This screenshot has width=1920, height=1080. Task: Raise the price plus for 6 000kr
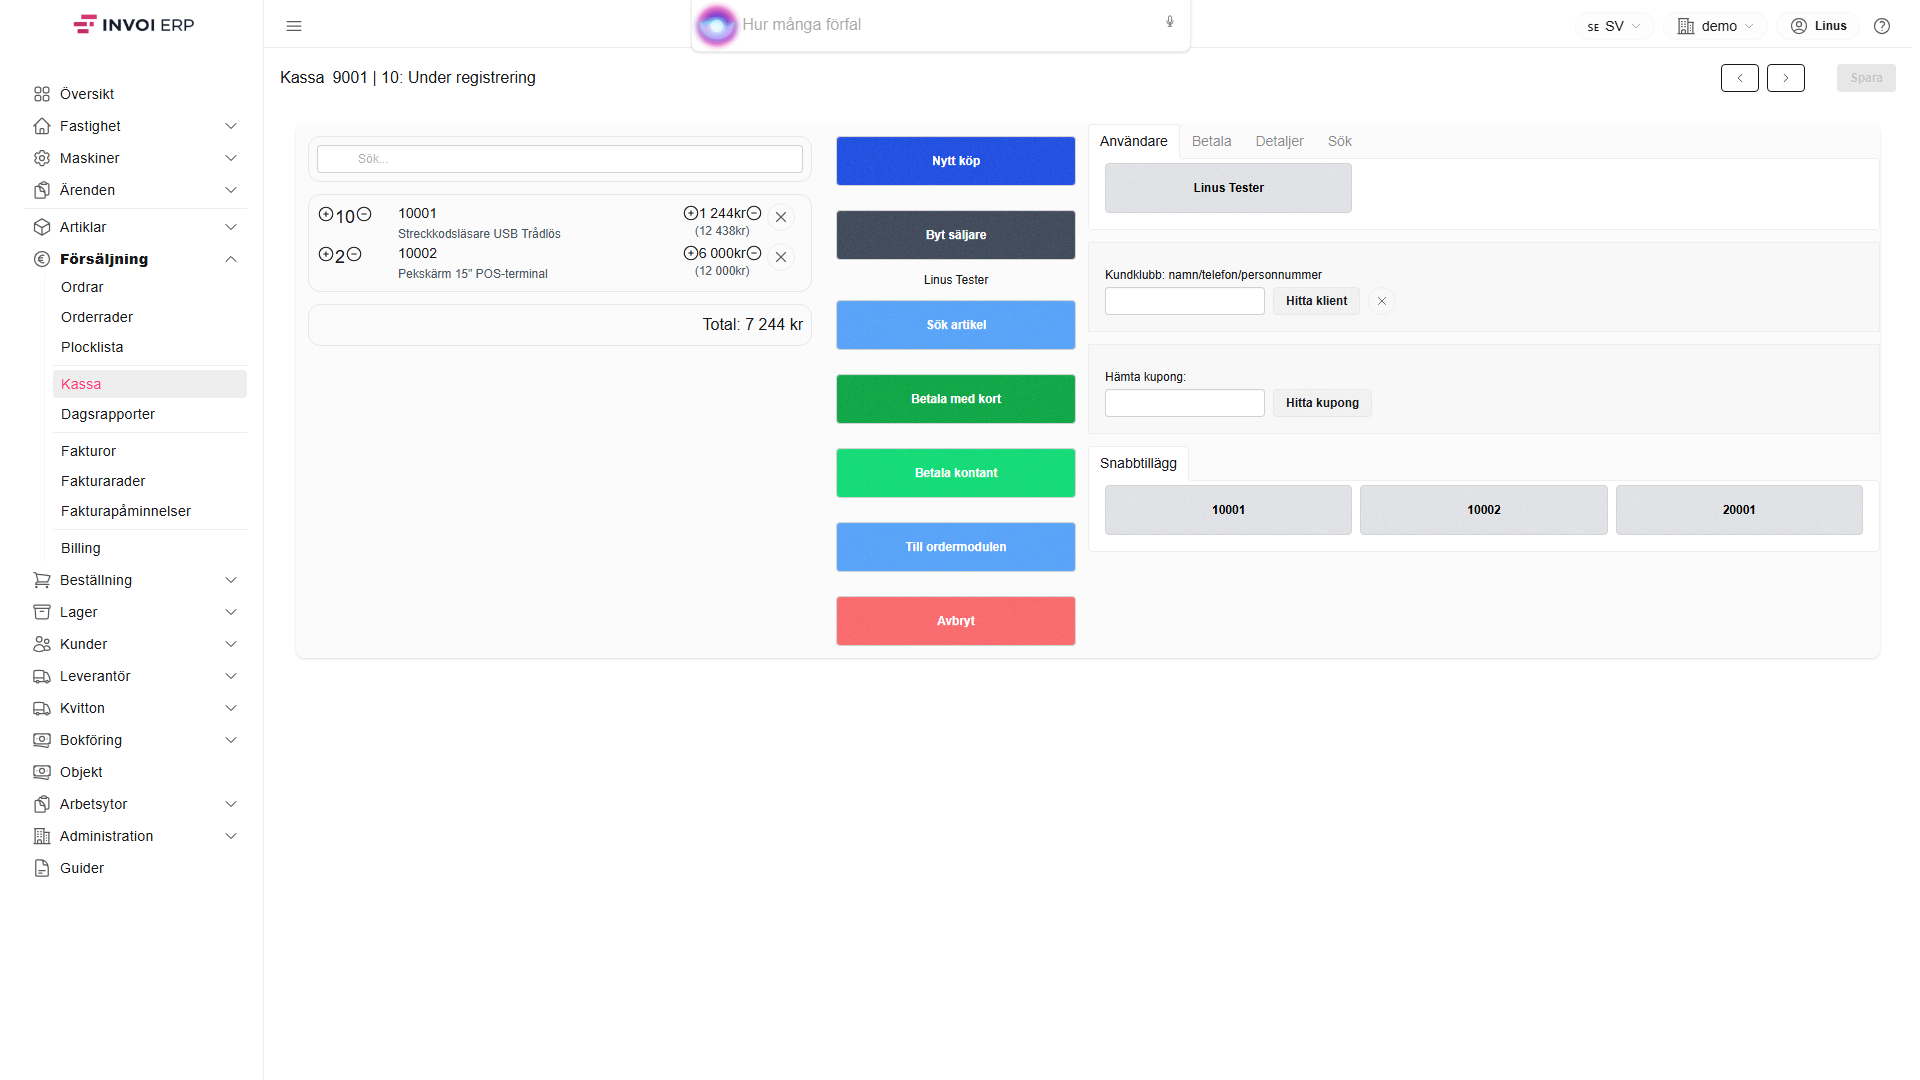click(x=690, y=253)
